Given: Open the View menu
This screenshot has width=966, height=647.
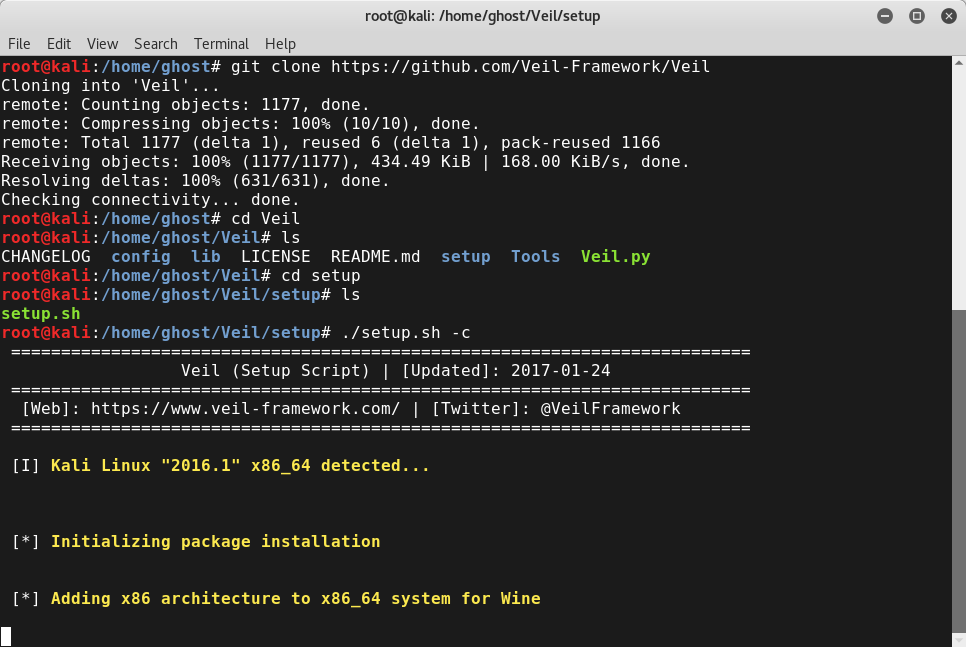Looking at the screenshot, I should click(102, 44).
